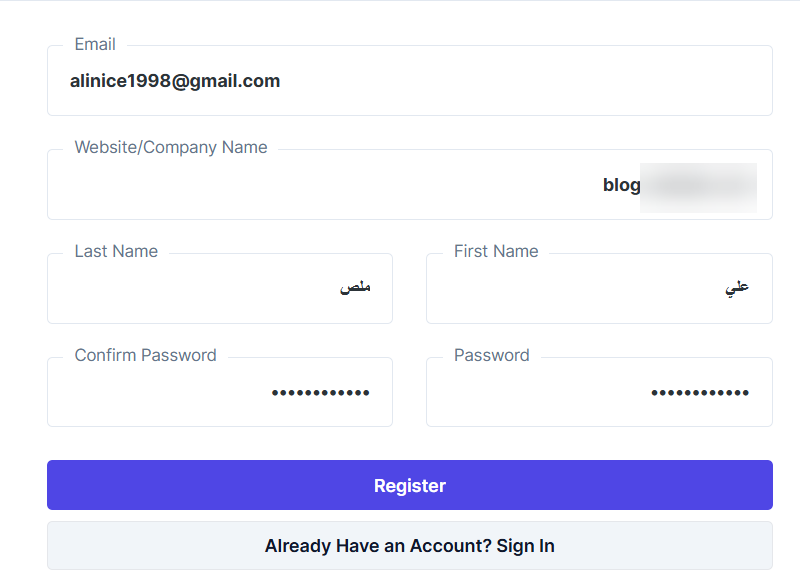The height and width of the screenshot is (581, 800).
Task: Click the "First Name" label
Action: [496, 251]
